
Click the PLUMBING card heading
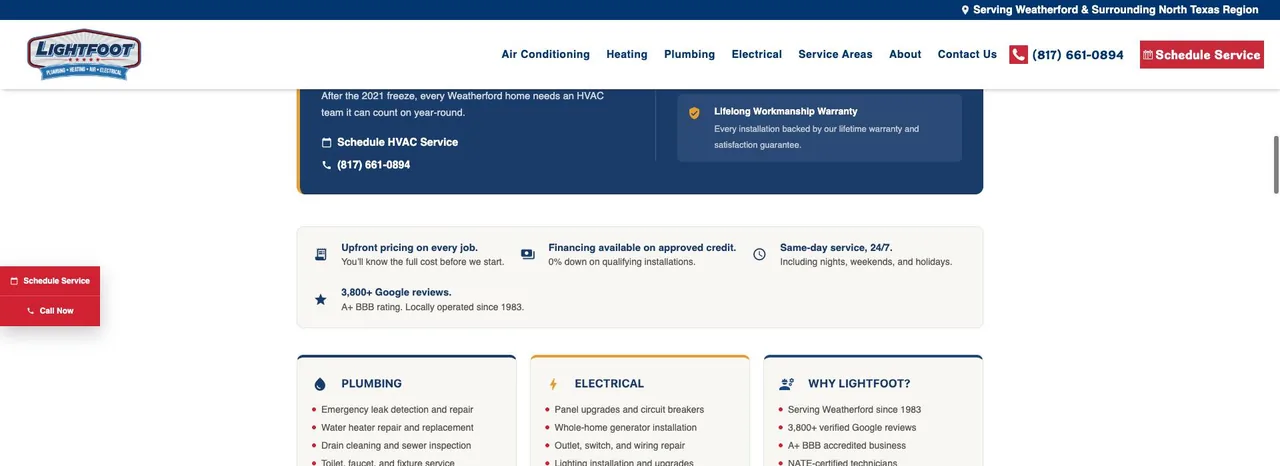coord(371,384)
